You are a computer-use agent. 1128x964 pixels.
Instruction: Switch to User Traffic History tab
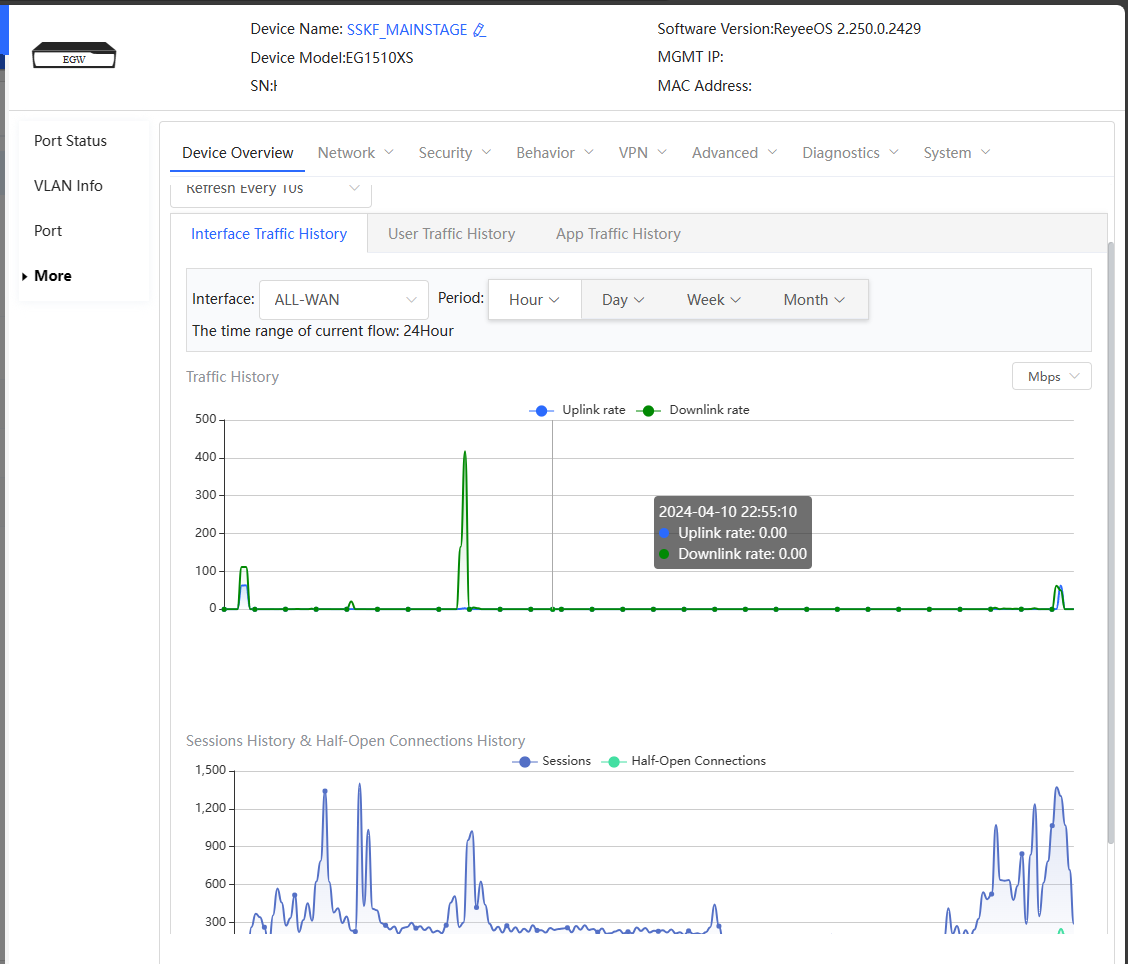[x=451, y=234]
